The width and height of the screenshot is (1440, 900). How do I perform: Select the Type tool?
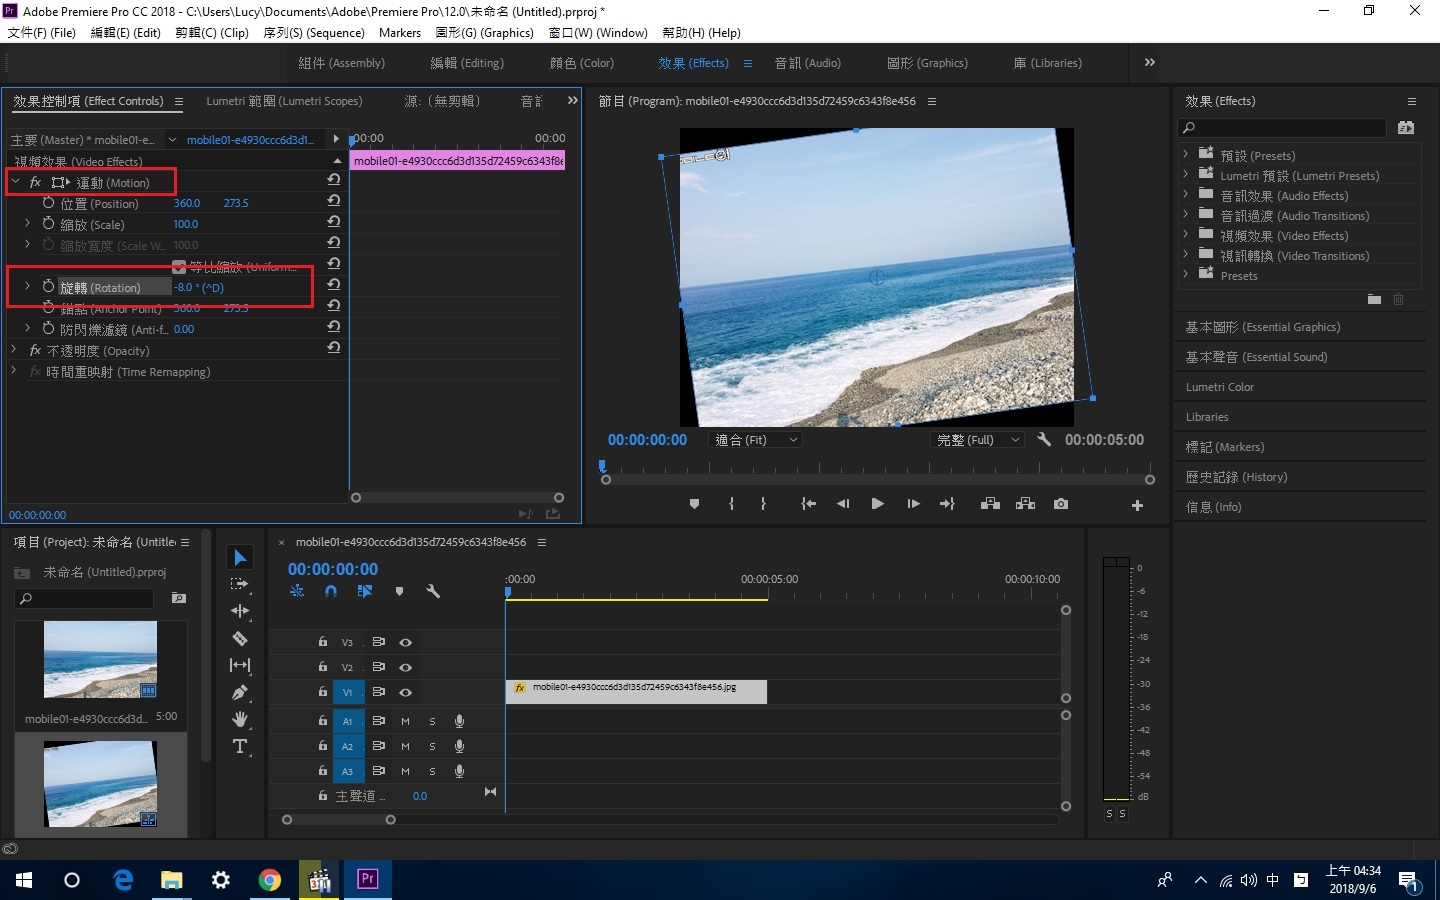click(240, 746)
